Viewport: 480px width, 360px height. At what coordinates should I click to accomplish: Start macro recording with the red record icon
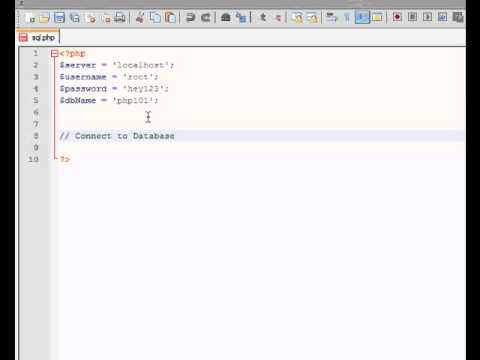click(x=397, y=18)
